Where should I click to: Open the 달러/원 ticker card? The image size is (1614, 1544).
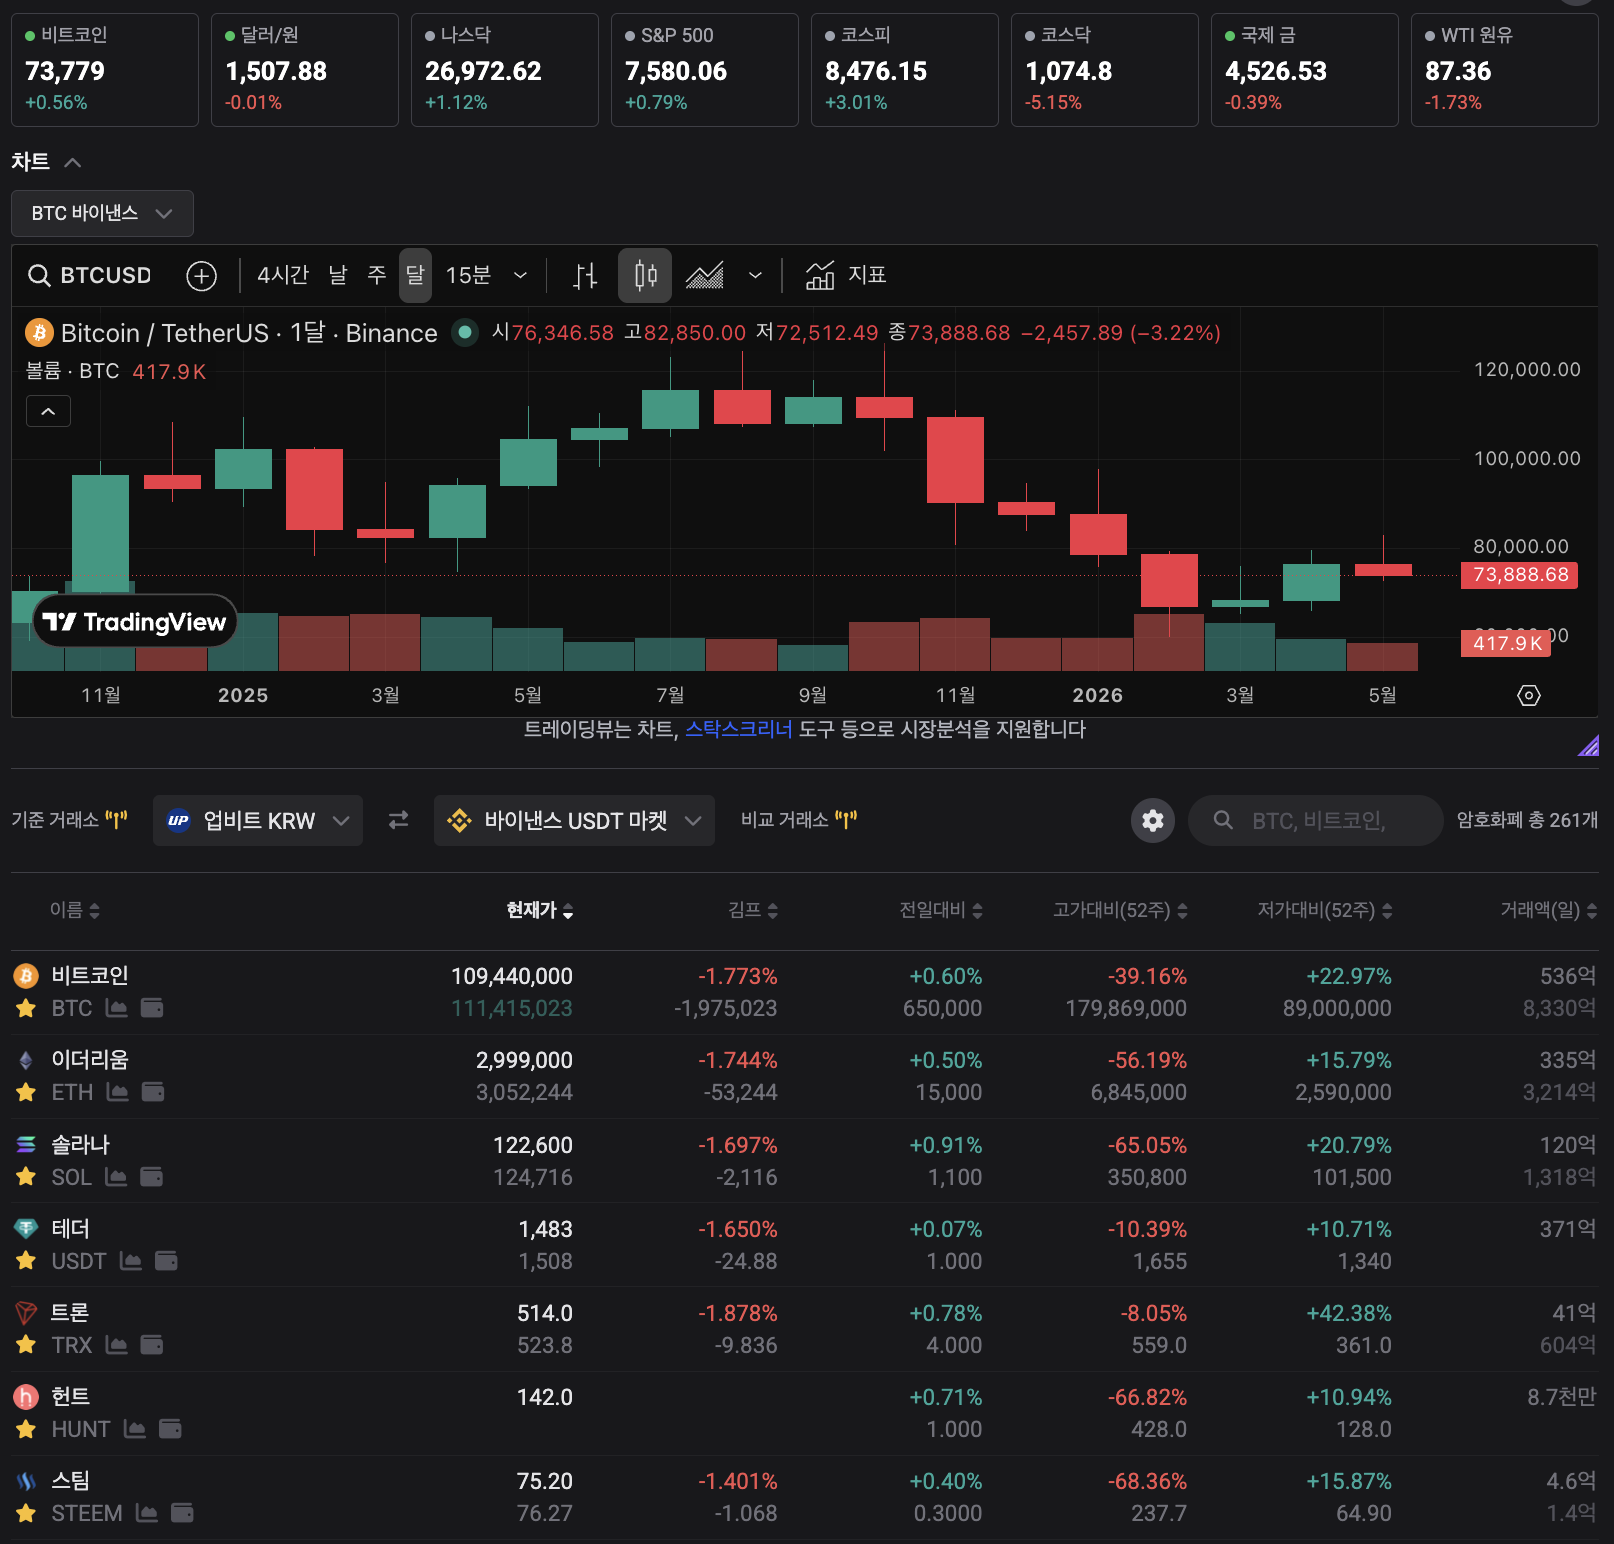(x=305, y=70)
